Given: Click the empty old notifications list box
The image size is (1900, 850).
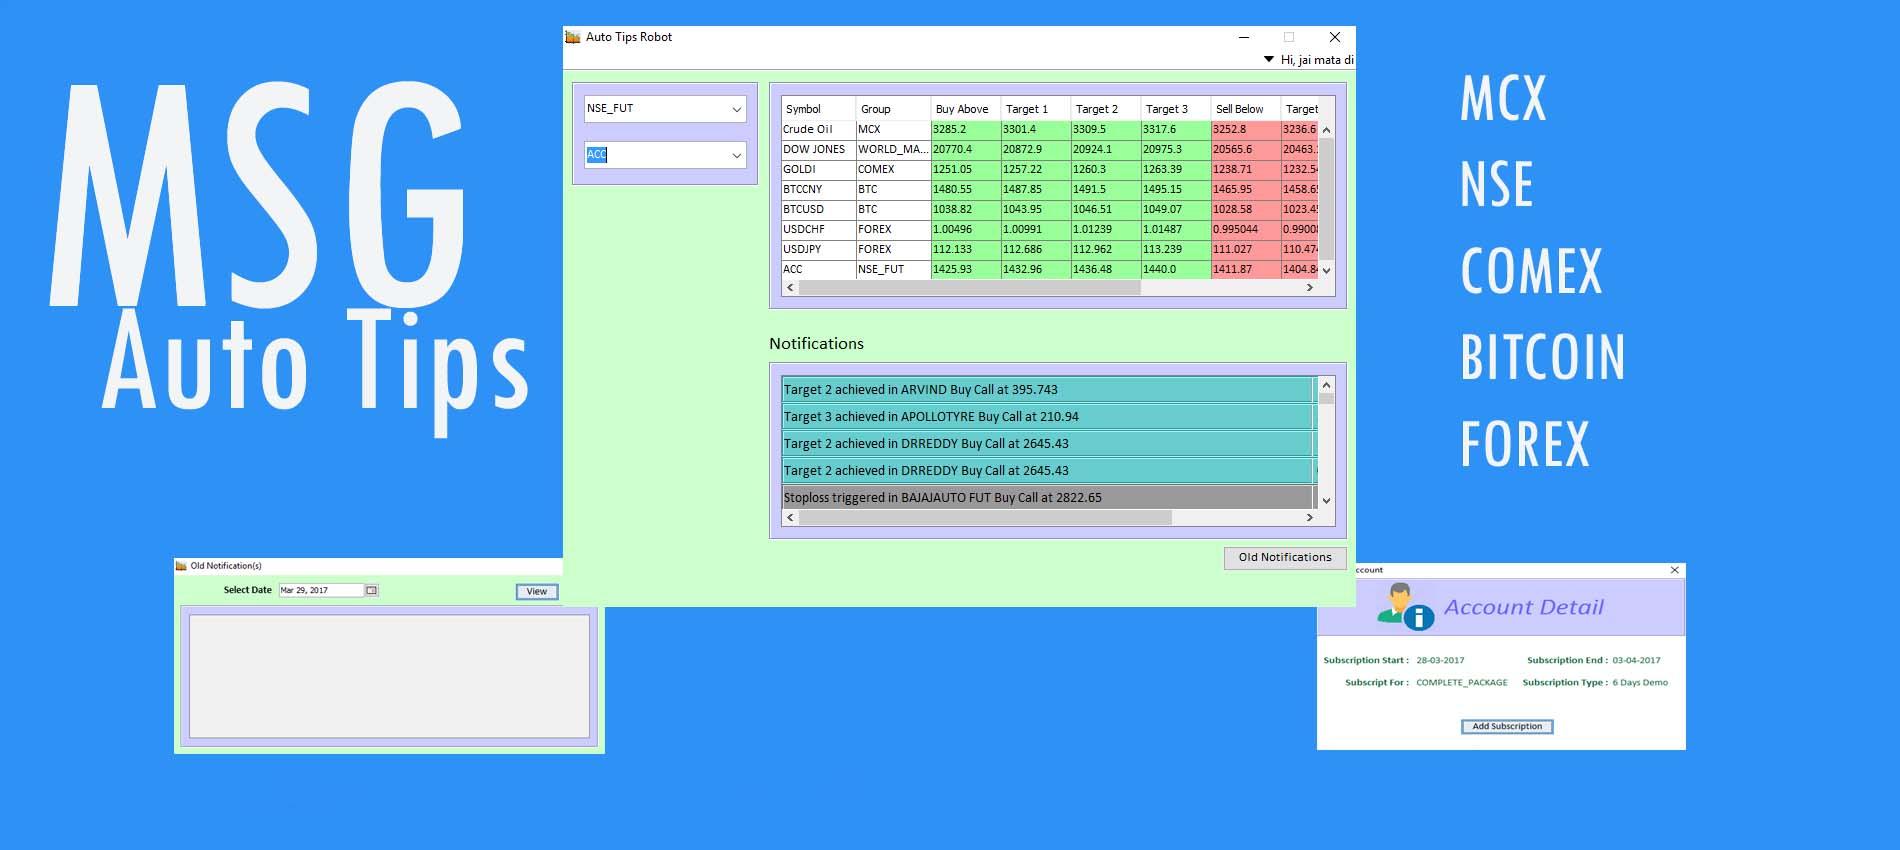Looking at the screenshot, I should 389,677.
